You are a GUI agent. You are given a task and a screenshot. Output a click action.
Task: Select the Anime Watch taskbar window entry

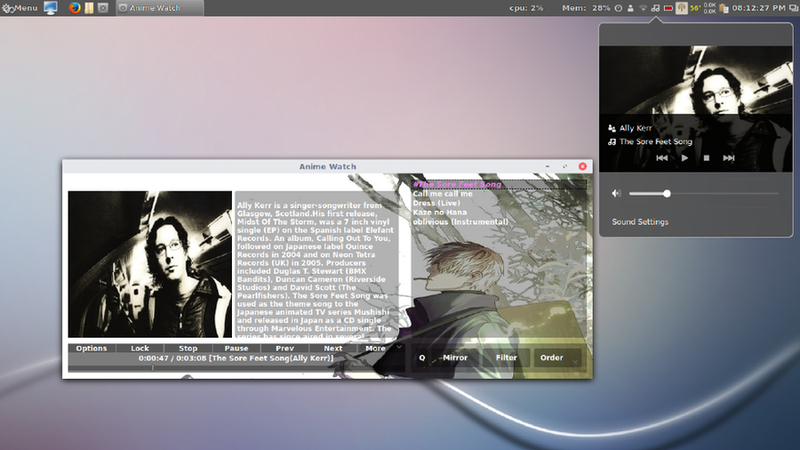point(160,8)
